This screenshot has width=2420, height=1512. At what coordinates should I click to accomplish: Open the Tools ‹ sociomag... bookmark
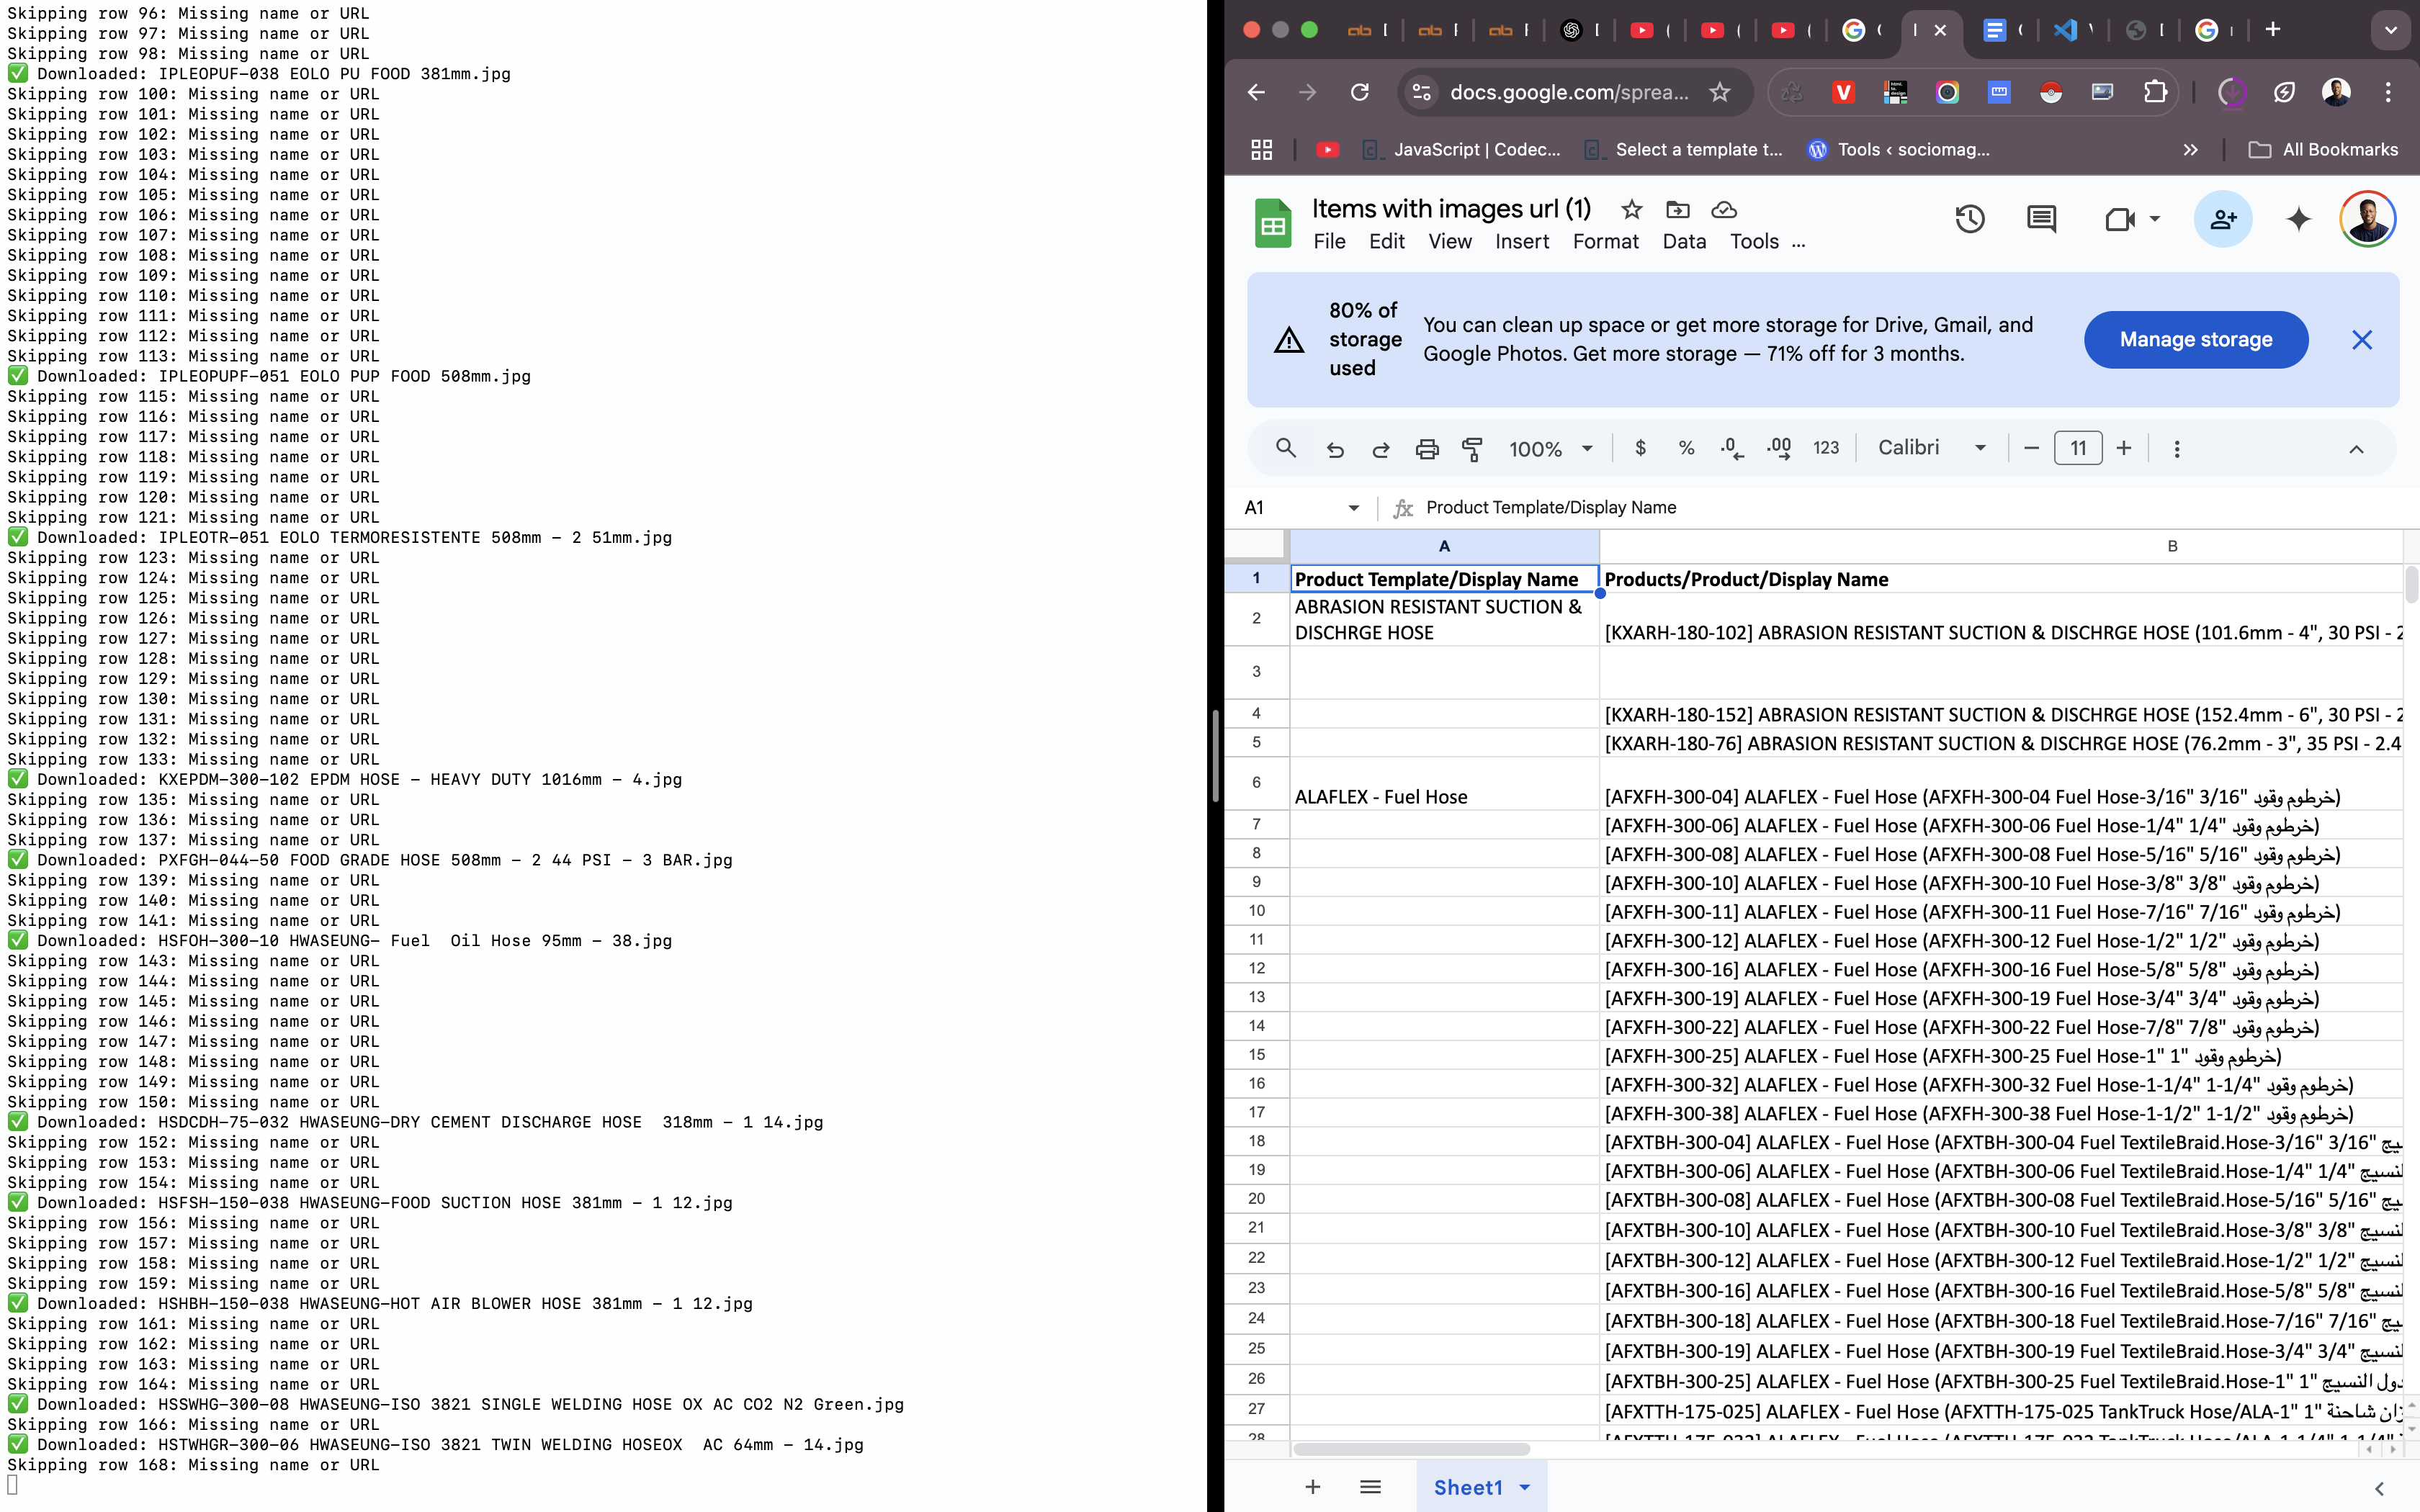click(1899, 149)
